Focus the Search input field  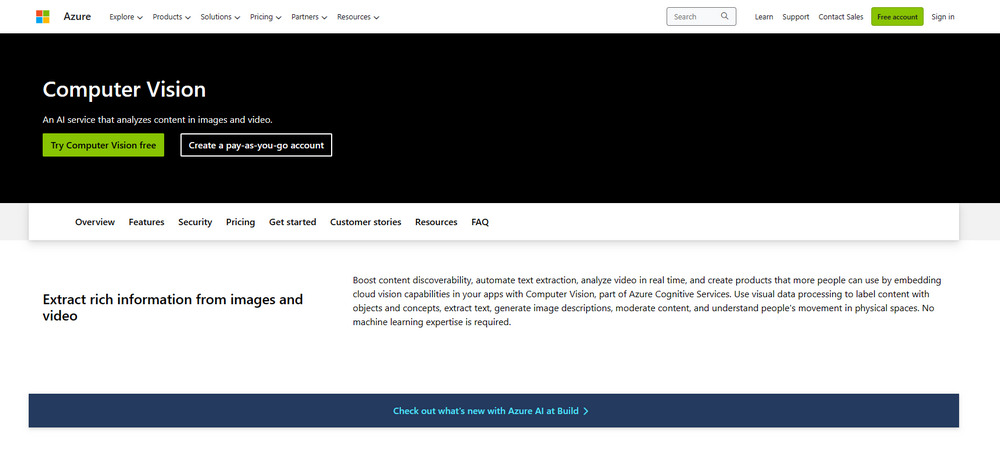701,17
